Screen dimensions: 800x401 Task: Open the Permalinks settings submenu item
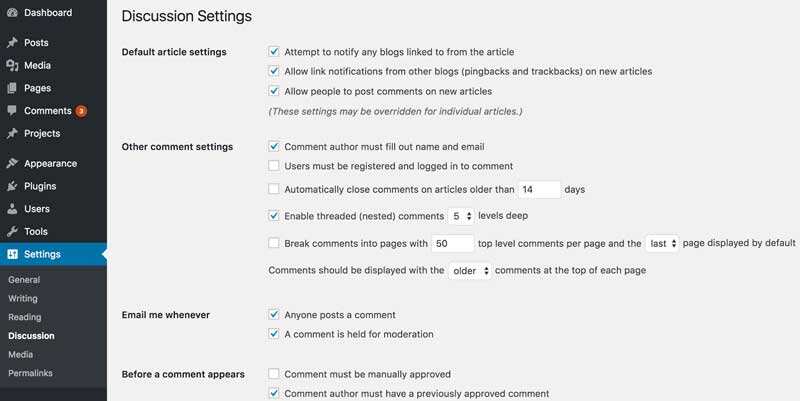(30, 373)
